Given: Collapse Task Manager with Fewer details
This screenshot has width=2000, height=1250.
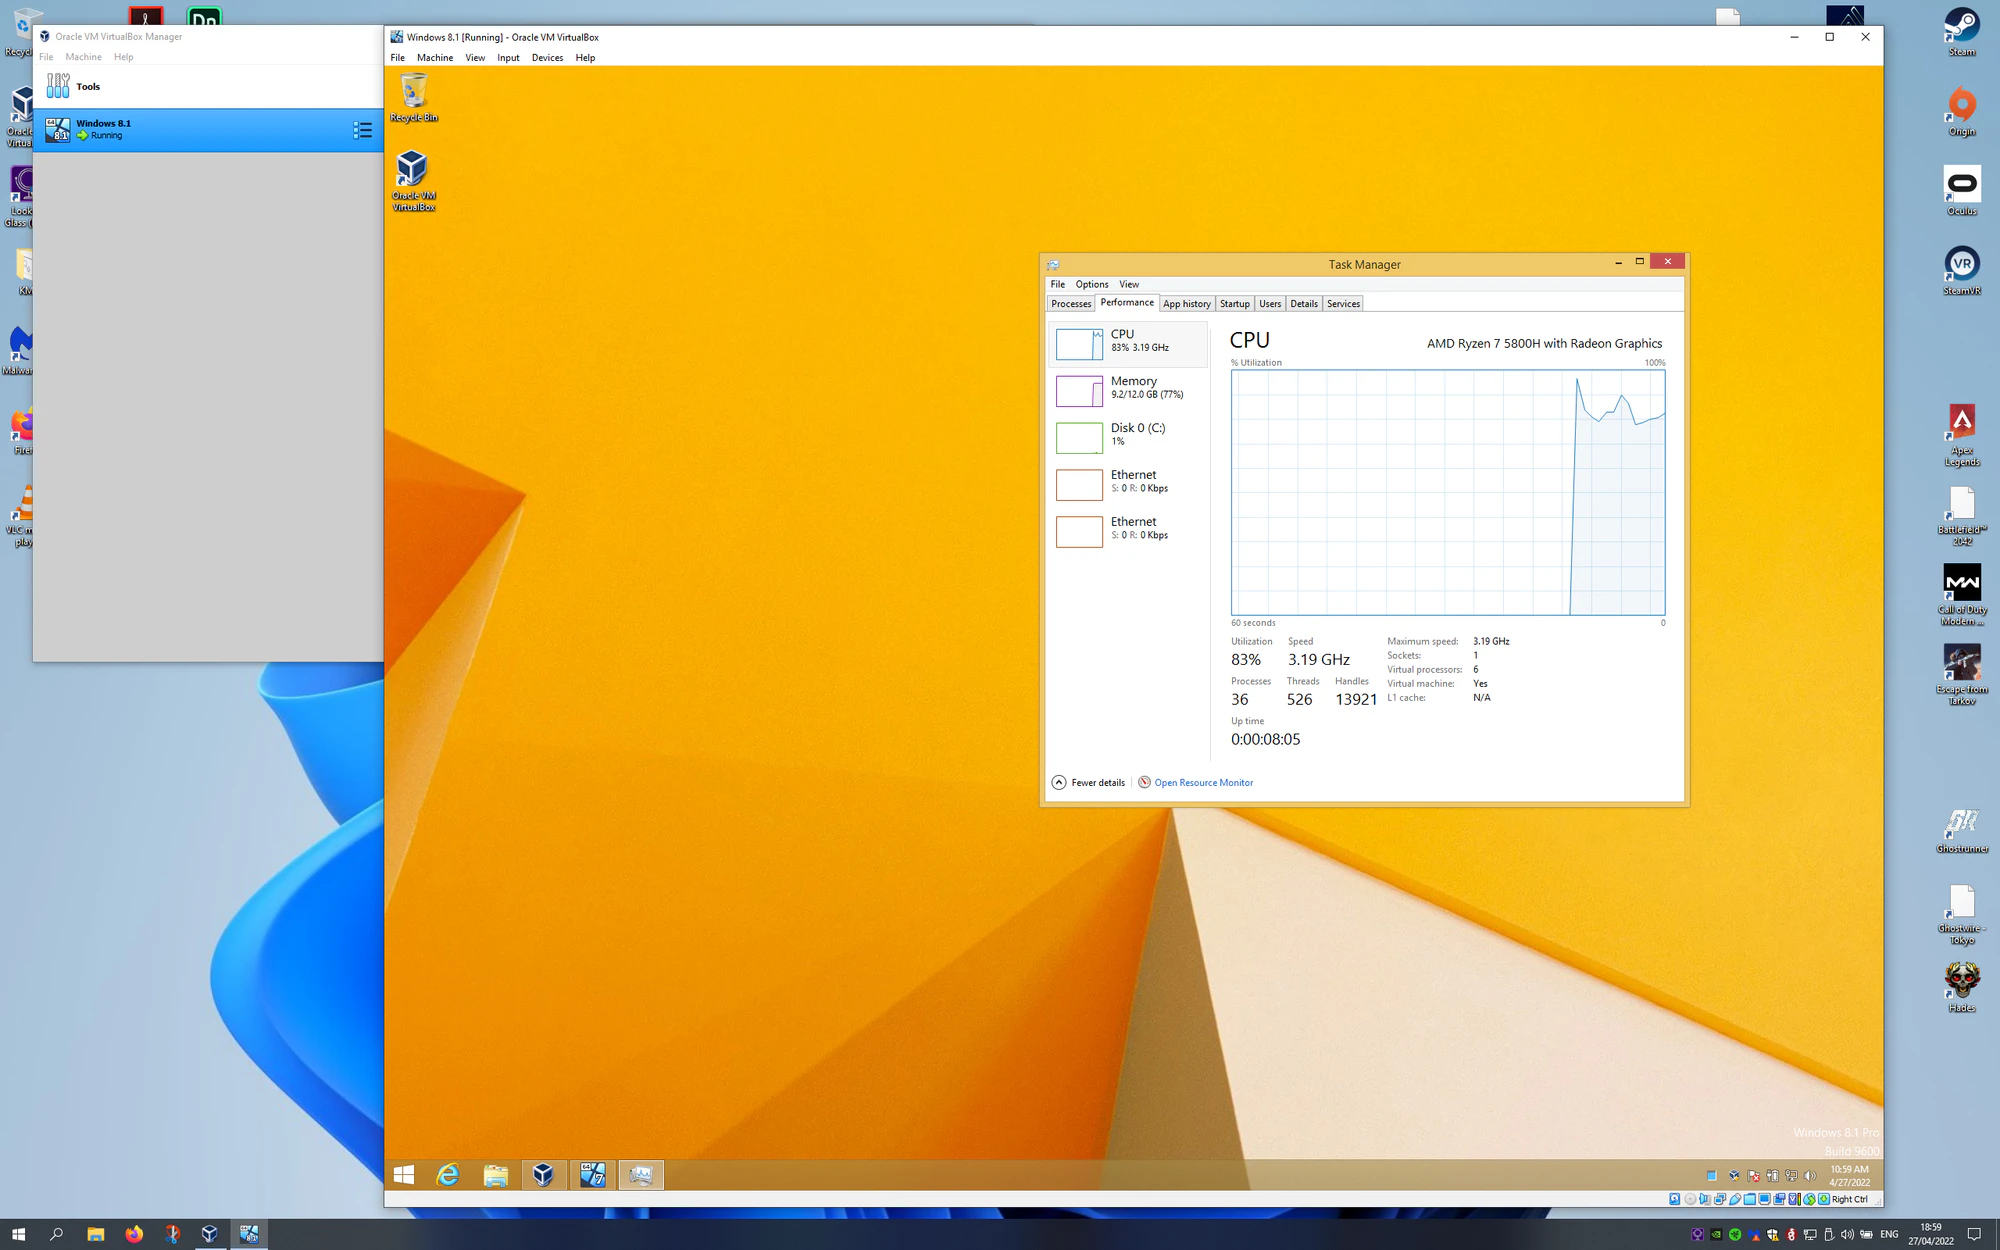Looking at the screenshot, I should click(x=1088, y=783).
